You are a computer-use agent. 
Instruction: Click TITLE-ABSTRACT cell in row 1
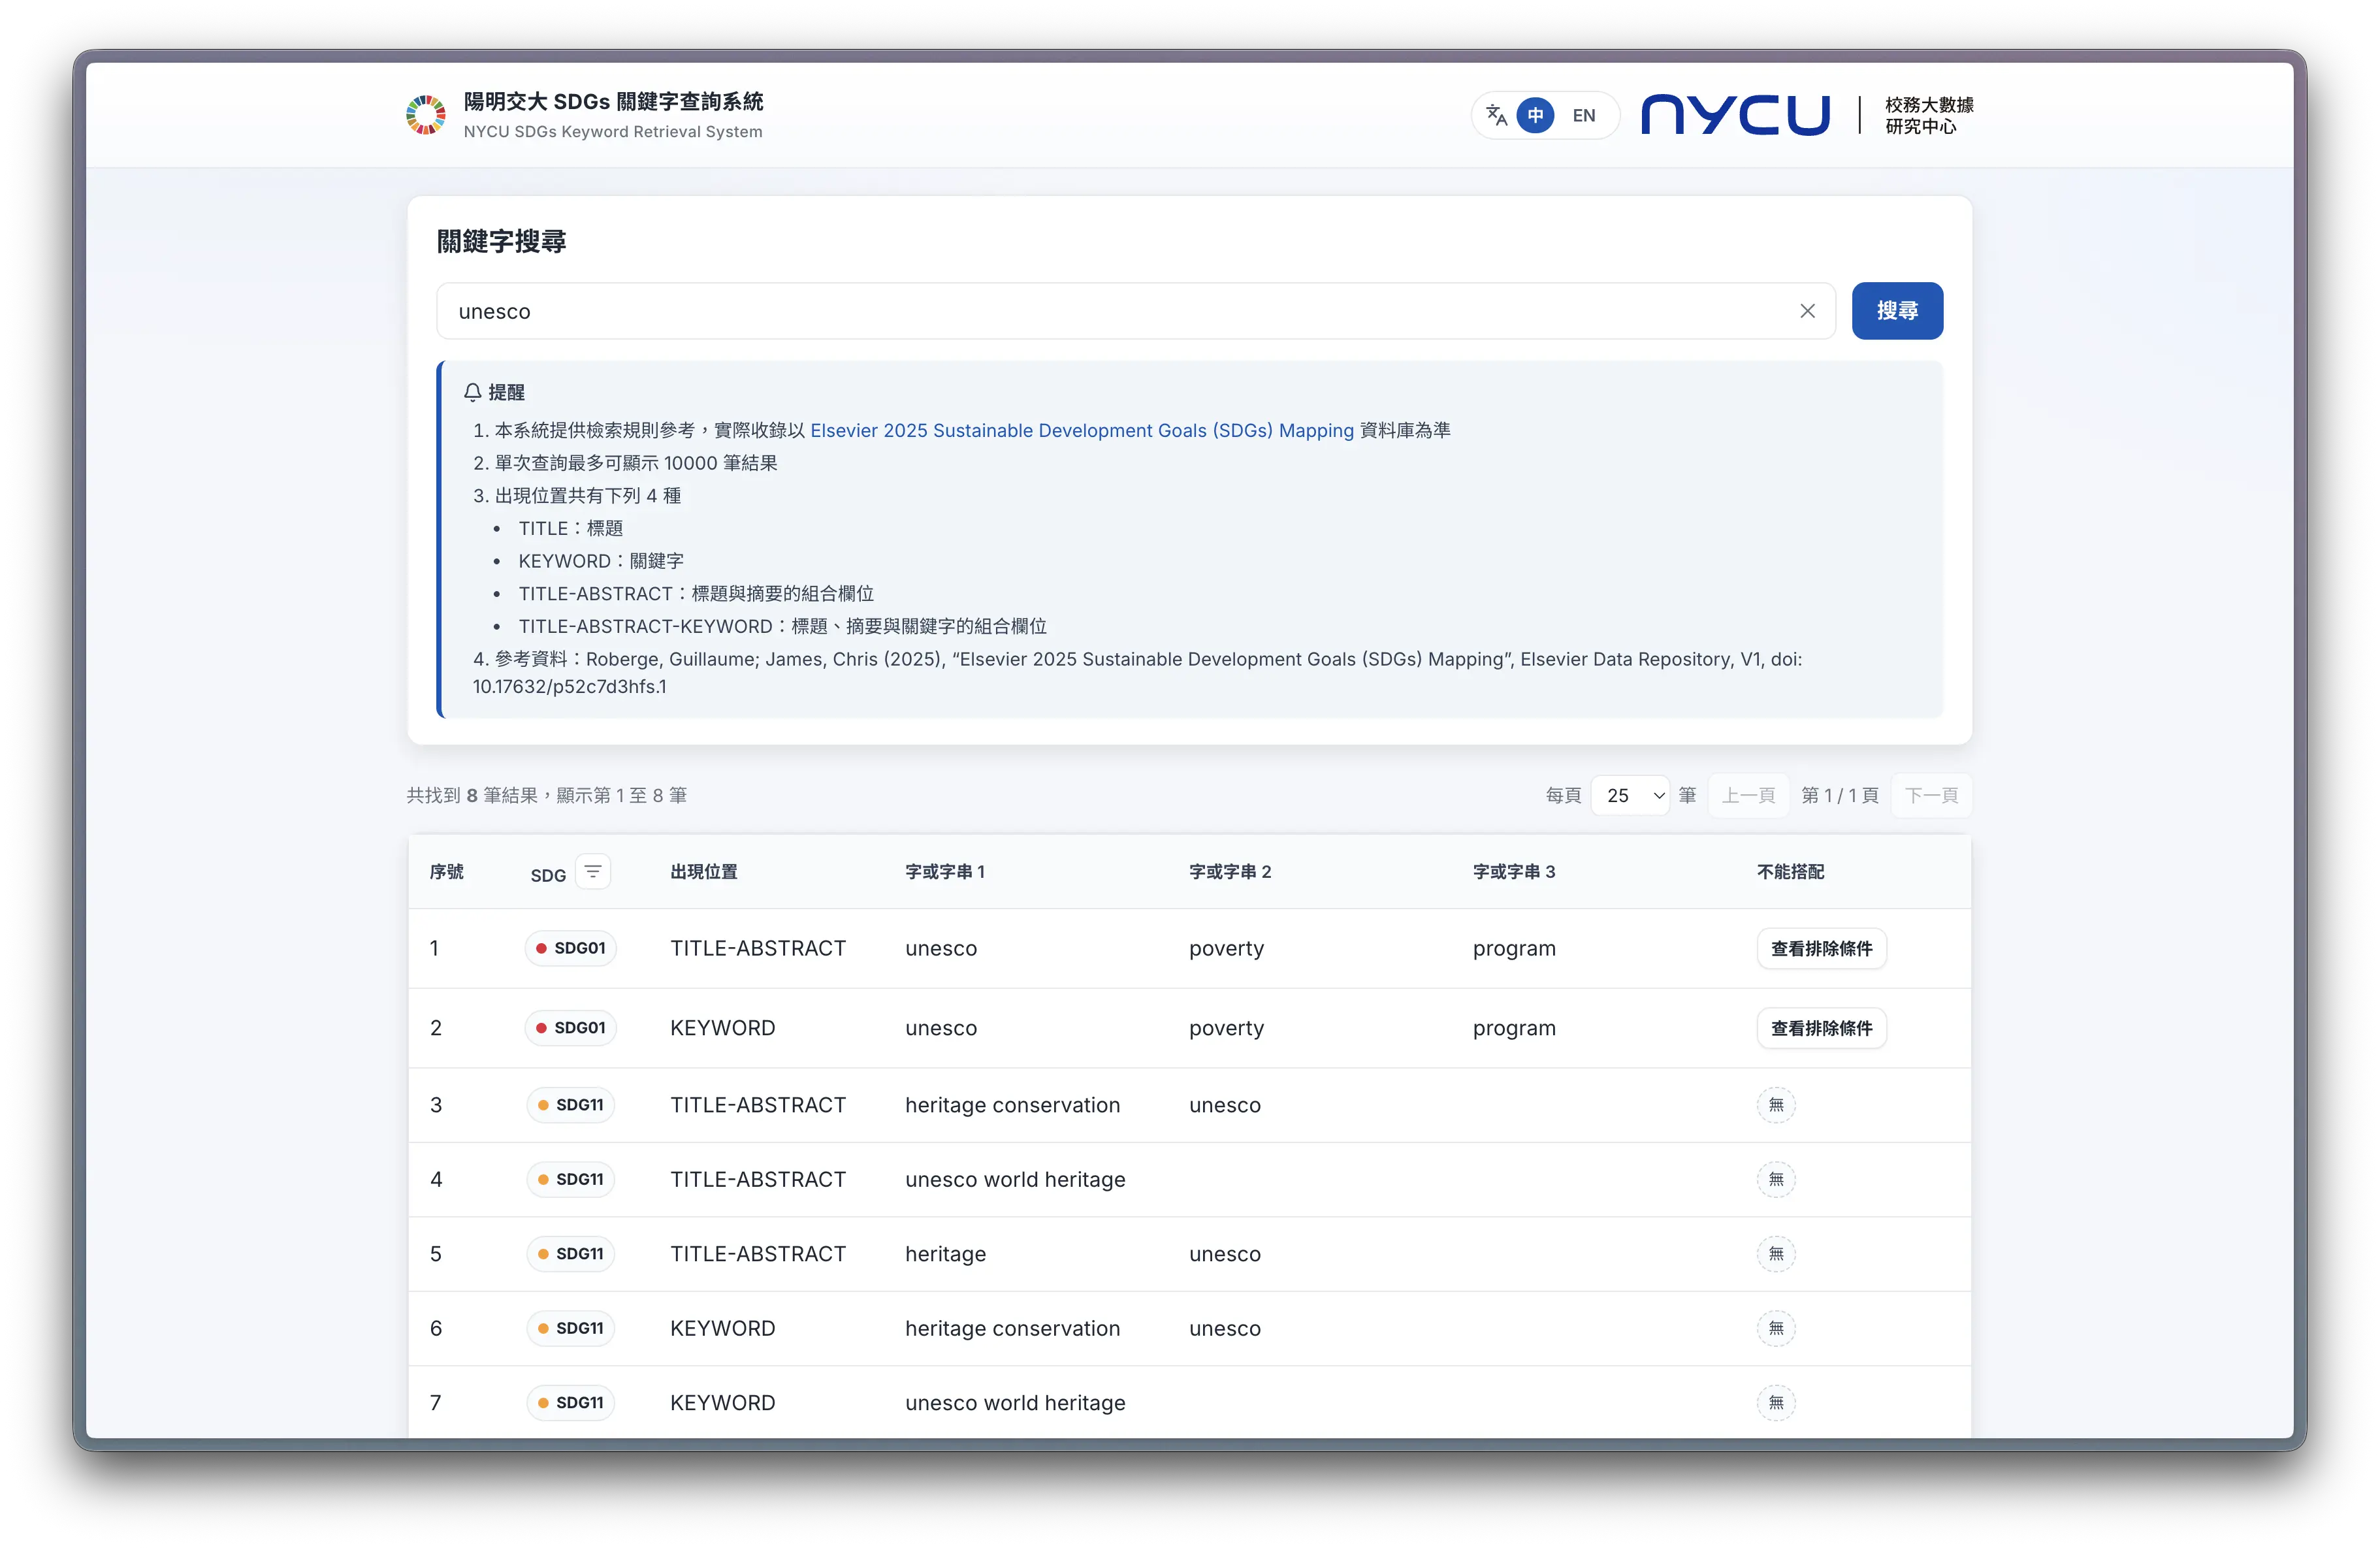[758, 948]
